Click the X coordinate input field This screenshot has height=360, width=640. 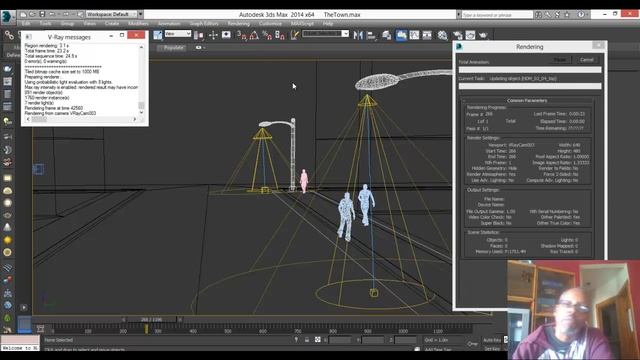(x=340, y=340)
